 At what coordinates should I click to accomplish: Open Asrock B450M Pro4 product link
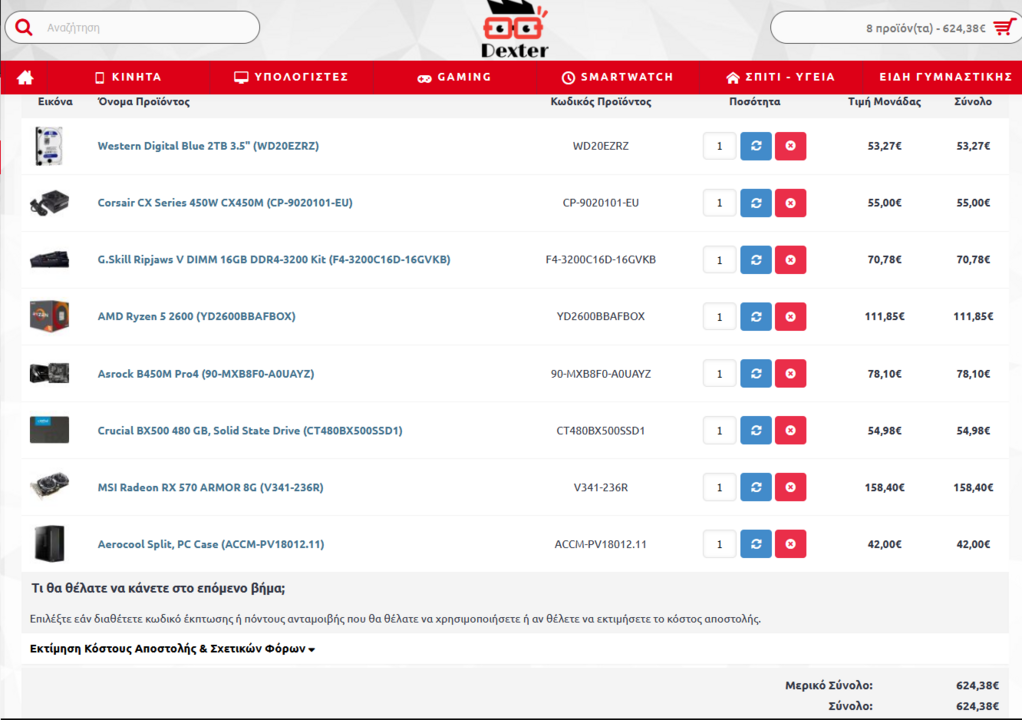point(206,373)
